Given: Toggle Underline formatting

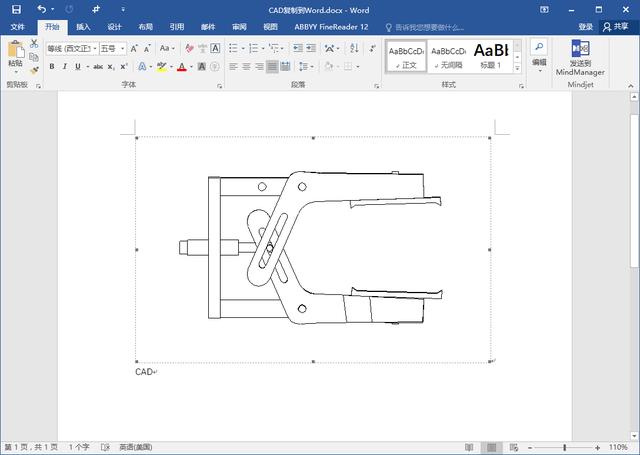Looking at the screenshot, I should 79,67.
